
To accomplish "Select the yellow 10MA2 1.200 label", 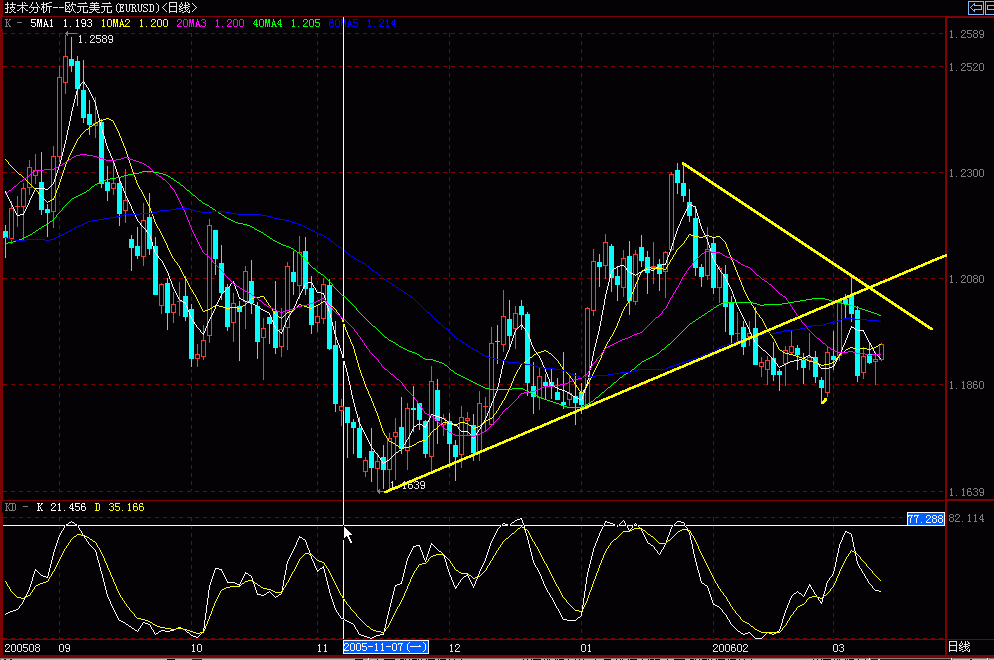I will (x=134, y=23).
